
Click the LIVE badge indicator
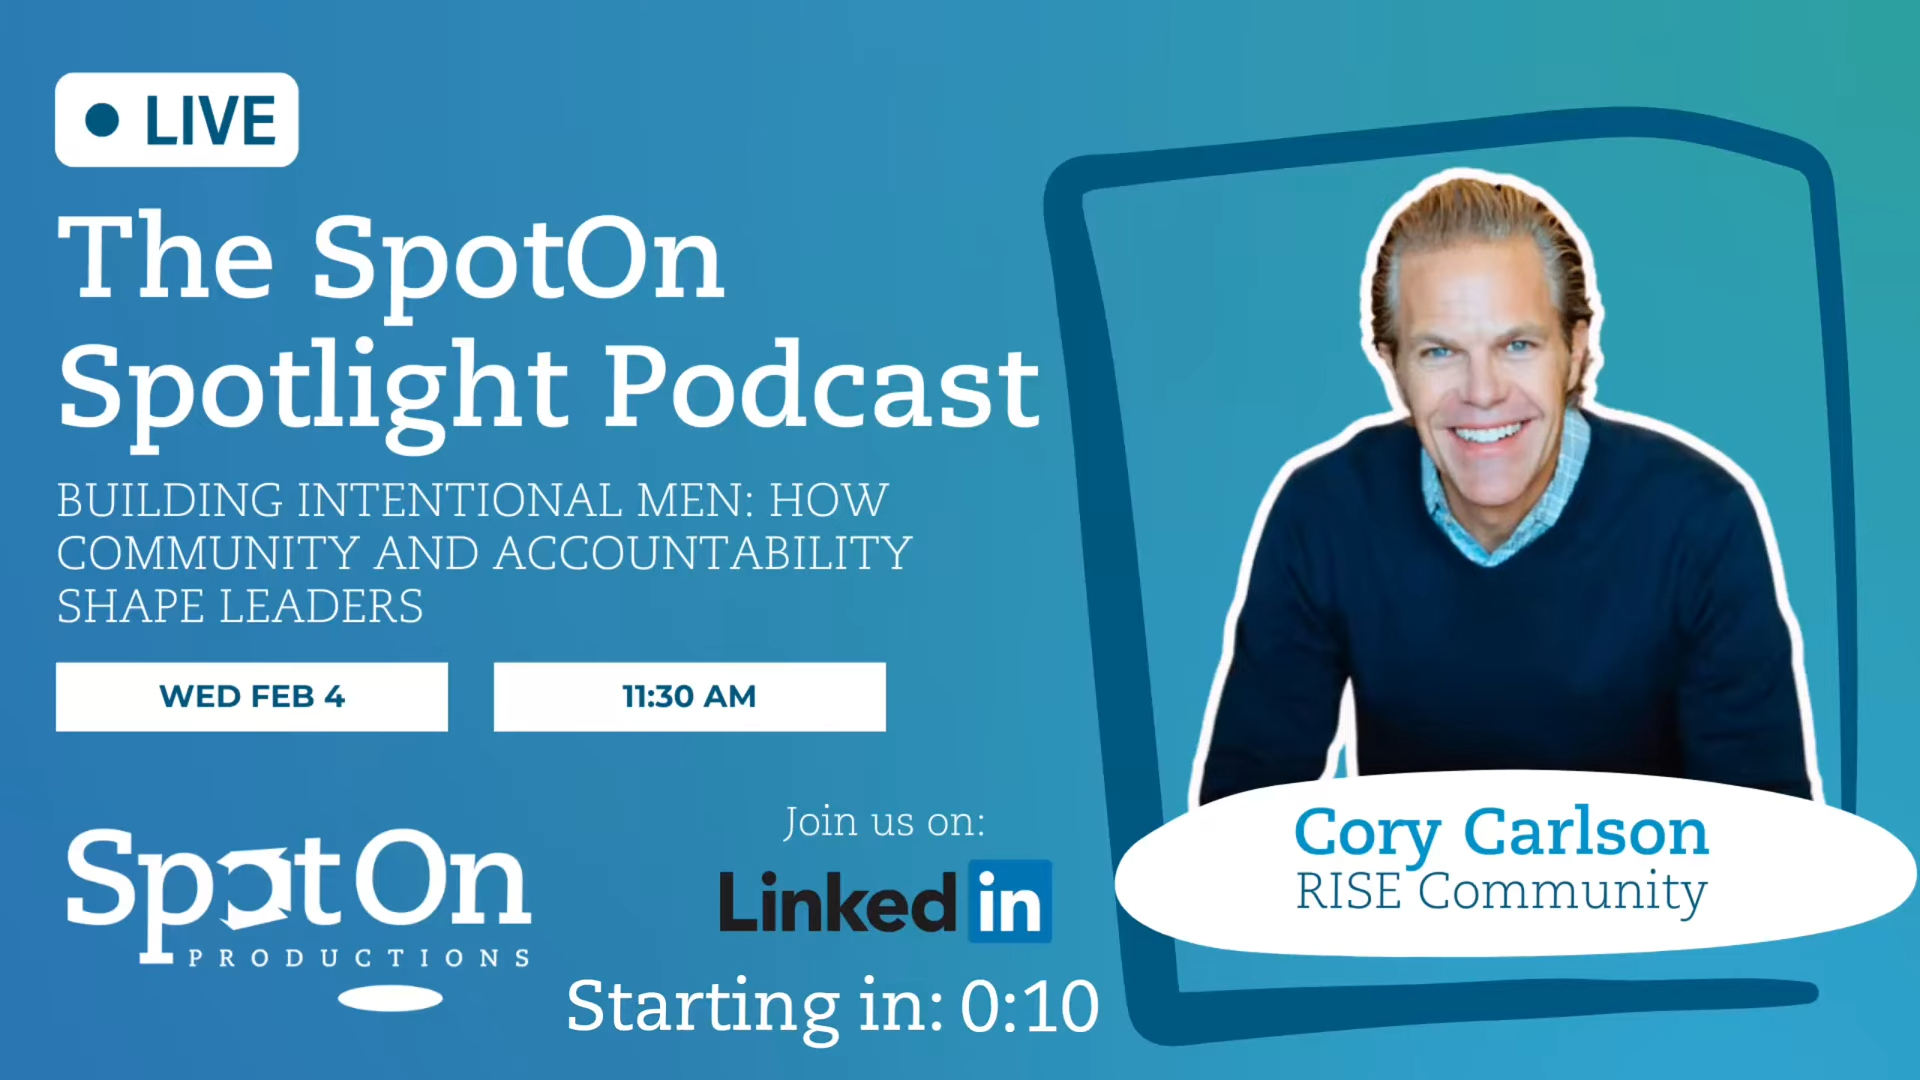[176, 120]
